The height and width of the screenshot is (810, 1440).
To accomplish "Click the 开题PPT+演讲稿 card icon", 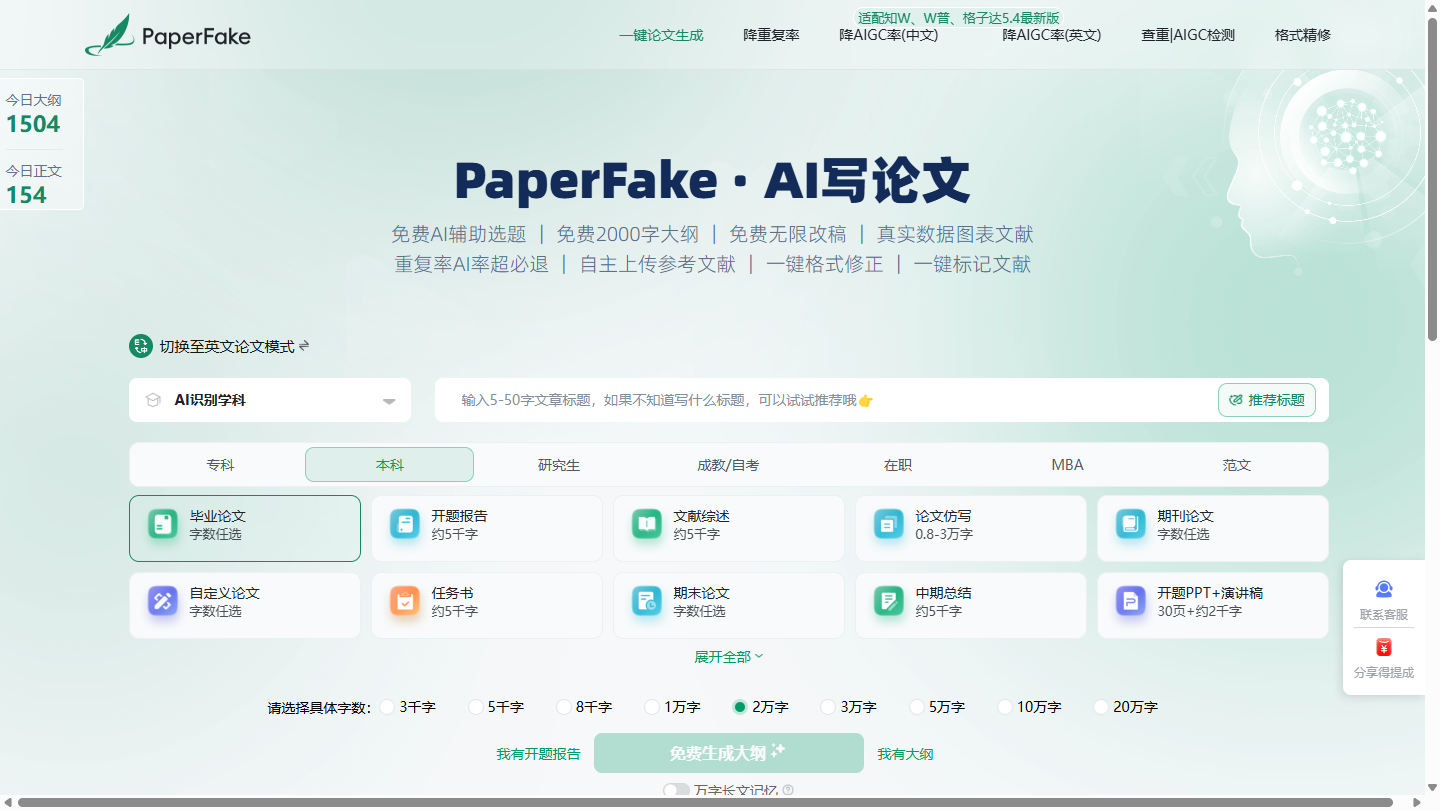I will point(1131,601).
